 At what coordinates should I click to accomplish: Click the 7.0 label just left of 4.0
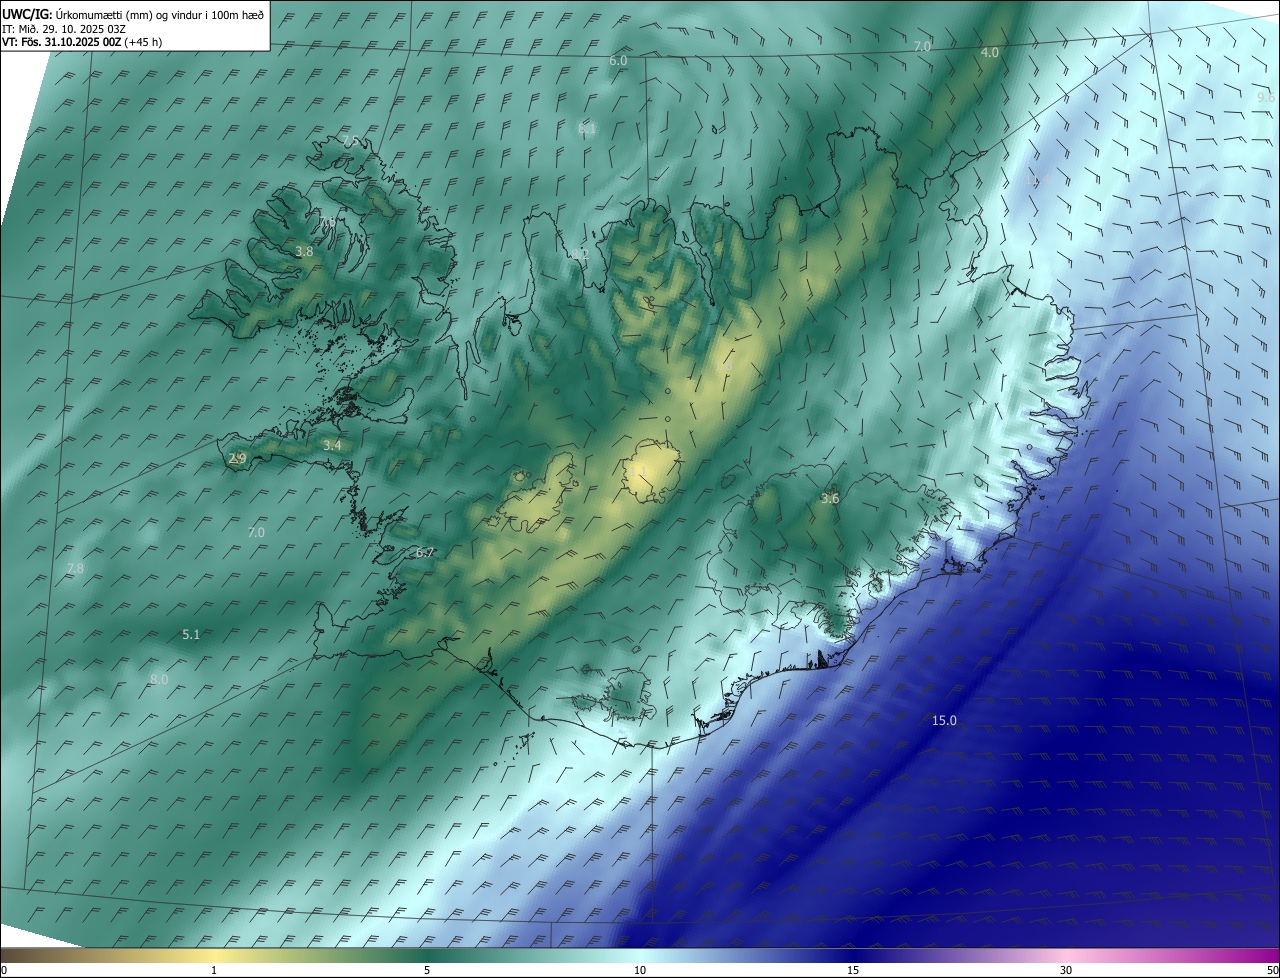pyautogui.click(x=922, y=47)
